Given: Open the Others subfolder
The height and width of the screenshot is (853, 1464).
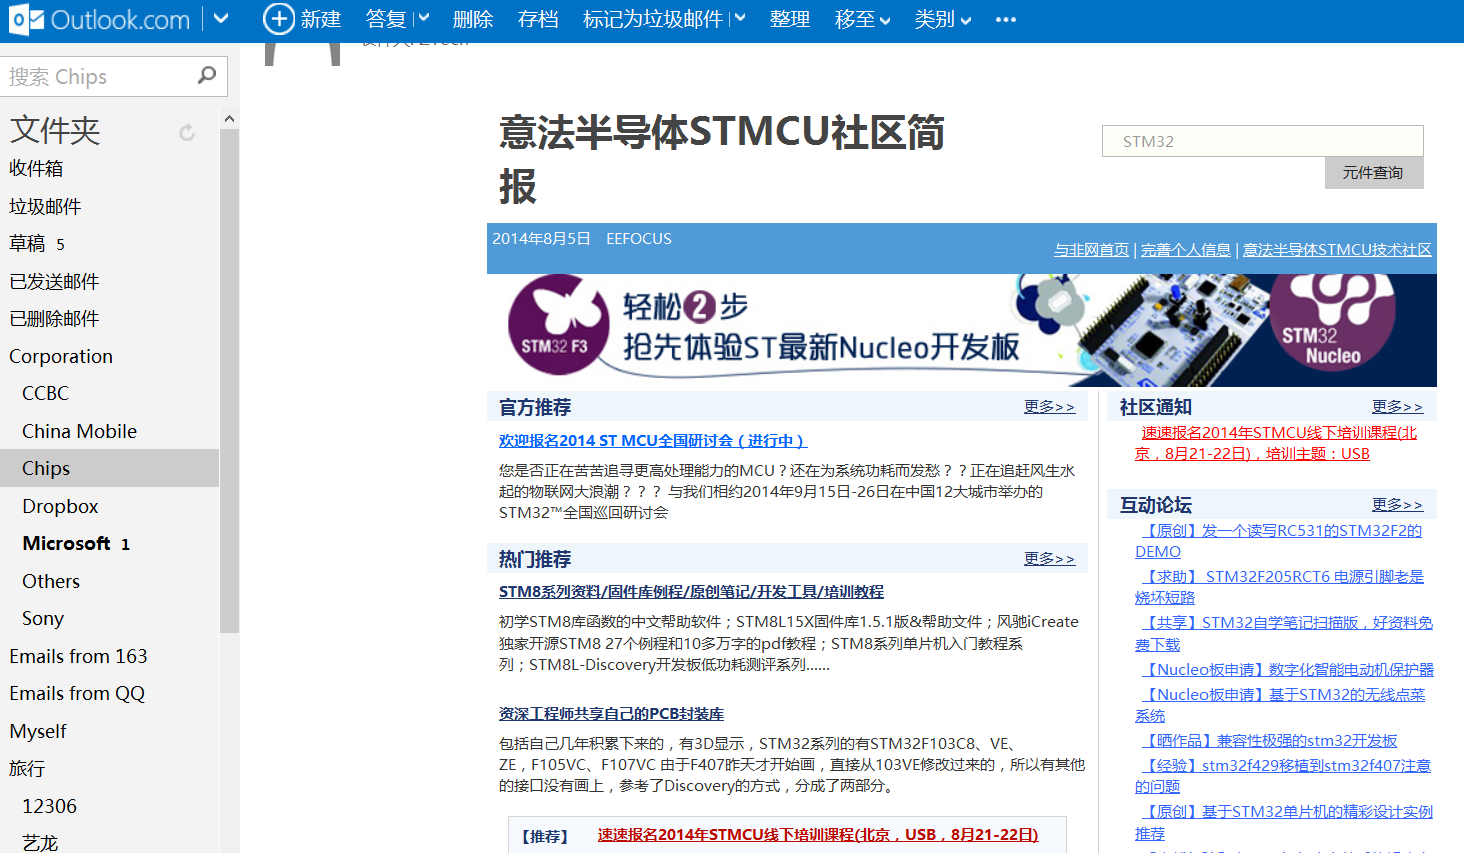Looking at the screenshot, I should [x=51, y=581].
